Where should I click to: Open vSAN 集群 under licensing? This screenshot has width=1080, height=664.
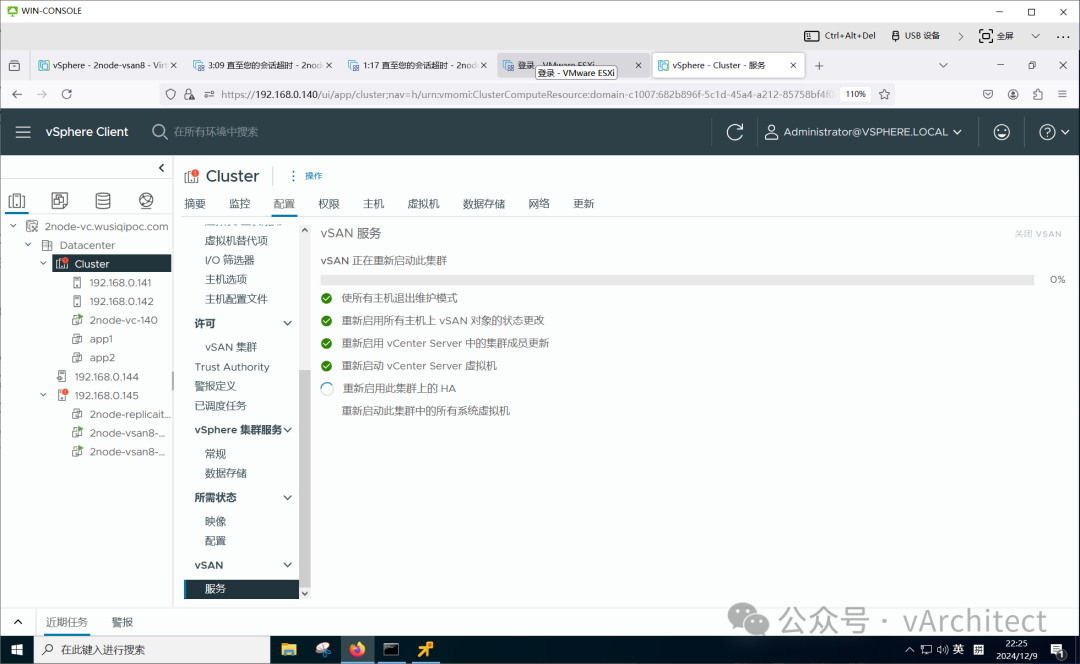click(231, 346)
